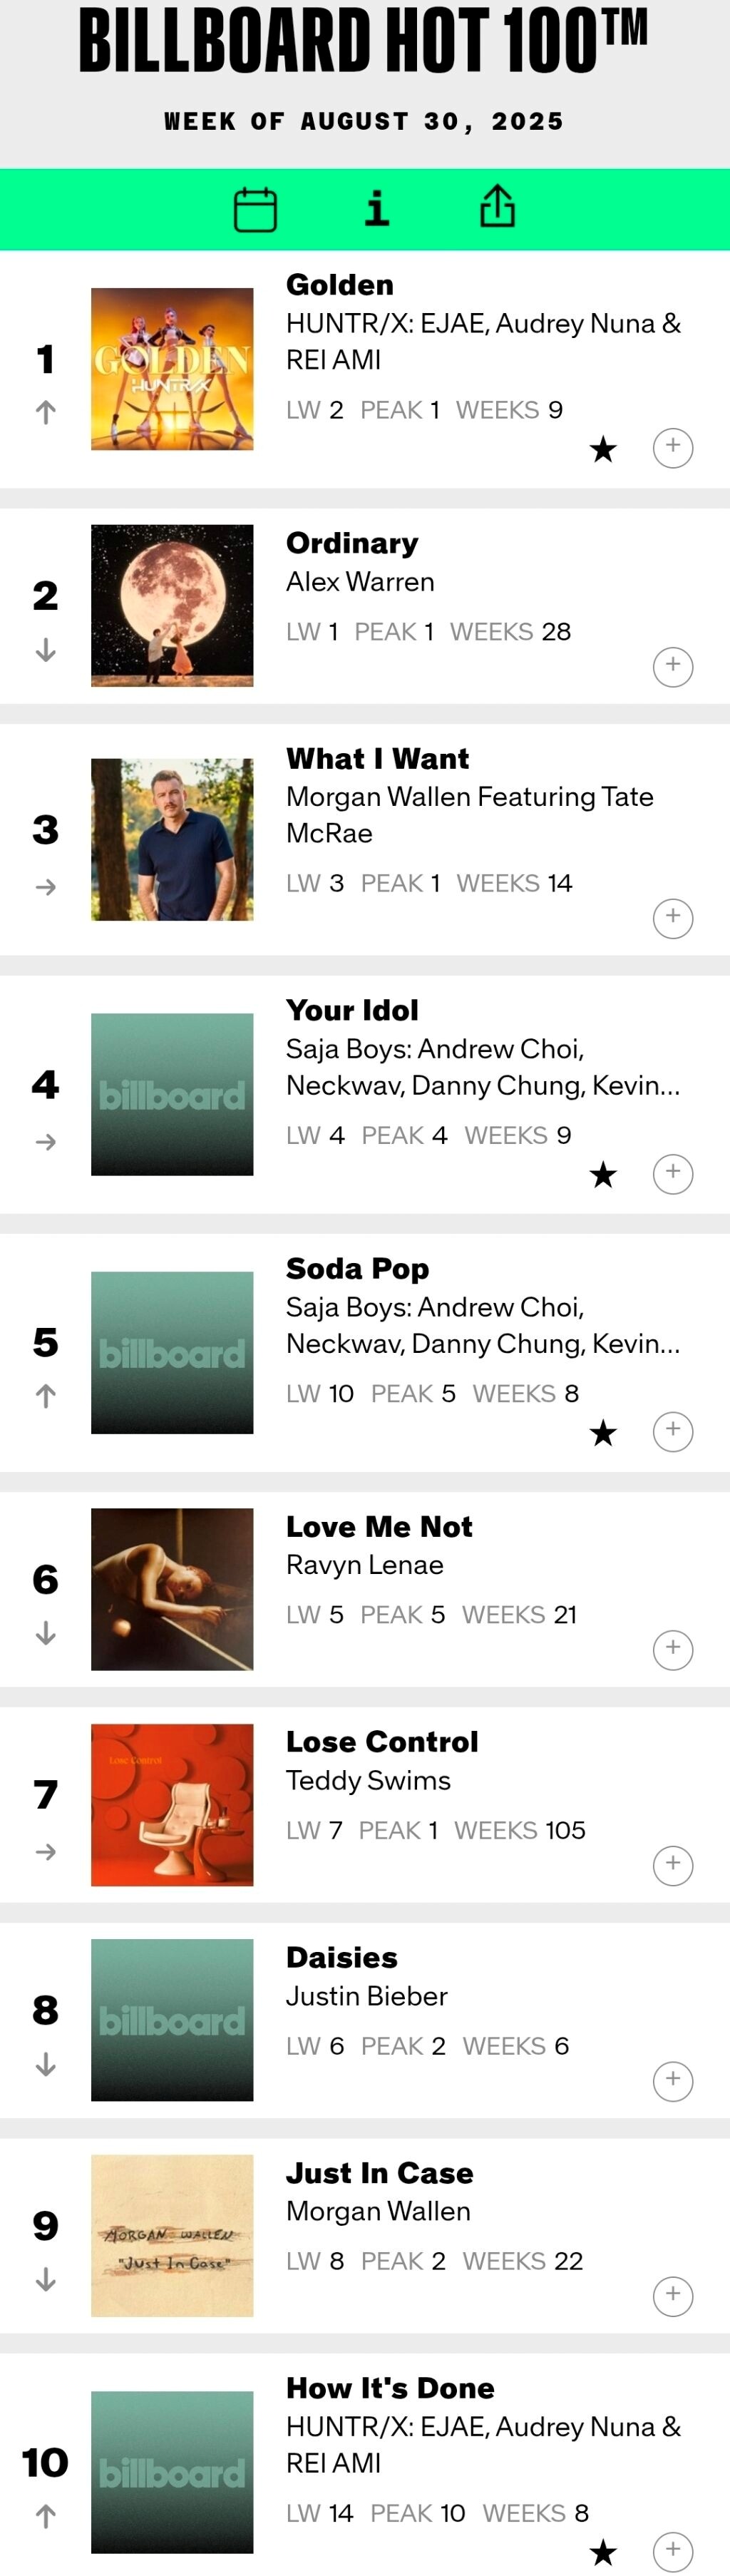This screenshot has width=730, height=2576.
Task: Click the plus icon for Your Idol
Action: [x=673, y=1173]
